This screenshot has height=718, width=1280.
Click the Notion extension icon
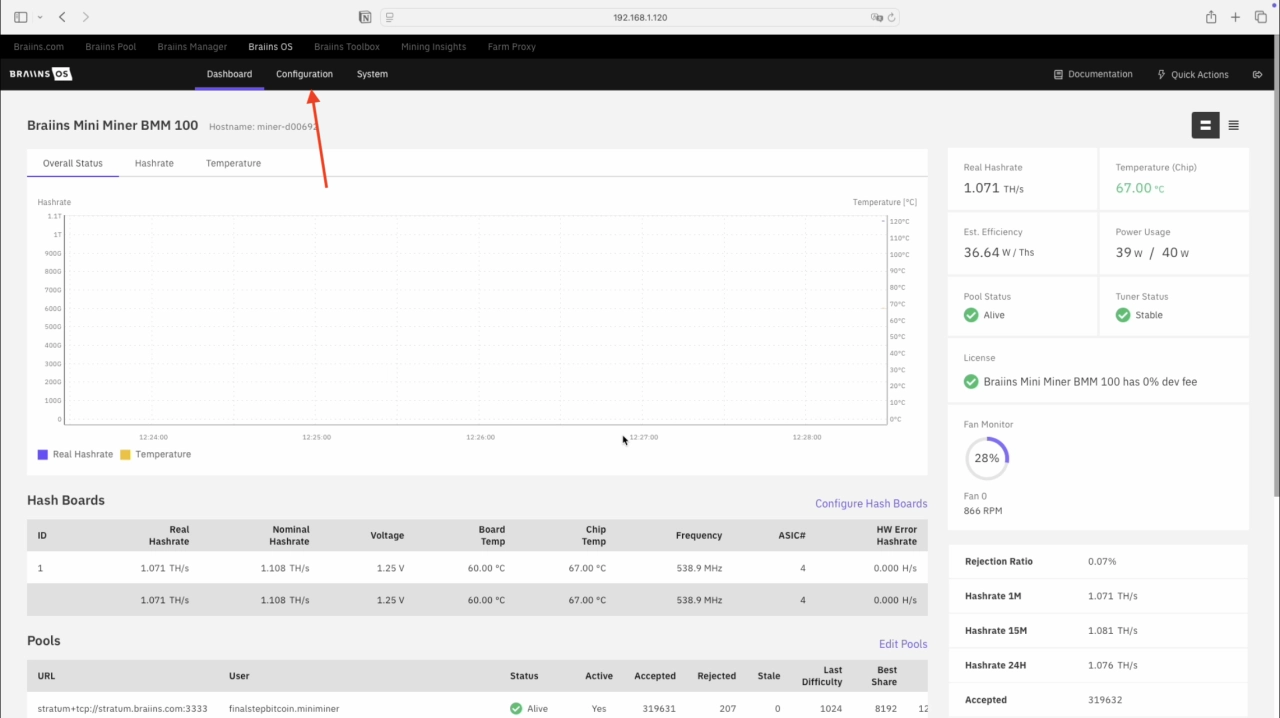365,17
